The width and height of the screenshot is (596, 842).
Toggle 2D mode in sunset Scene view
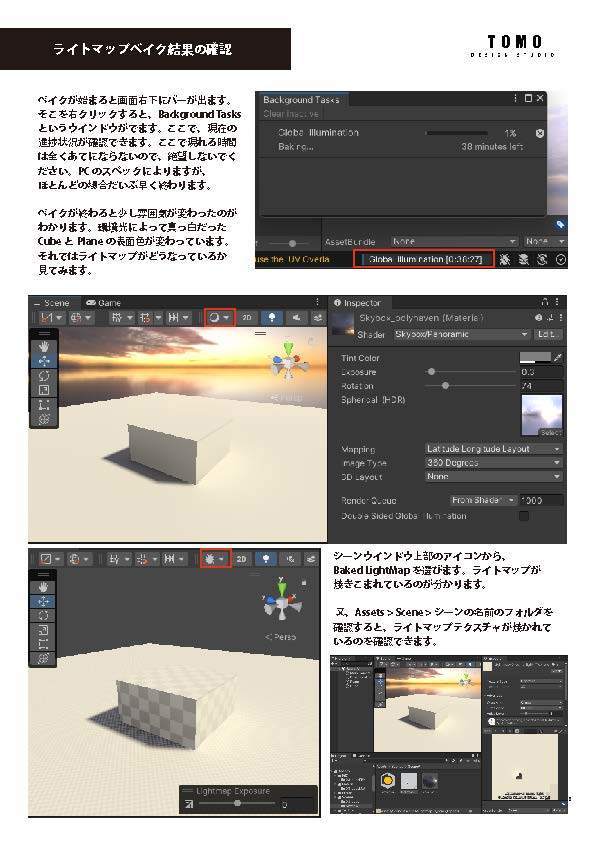tap(246, 317)
